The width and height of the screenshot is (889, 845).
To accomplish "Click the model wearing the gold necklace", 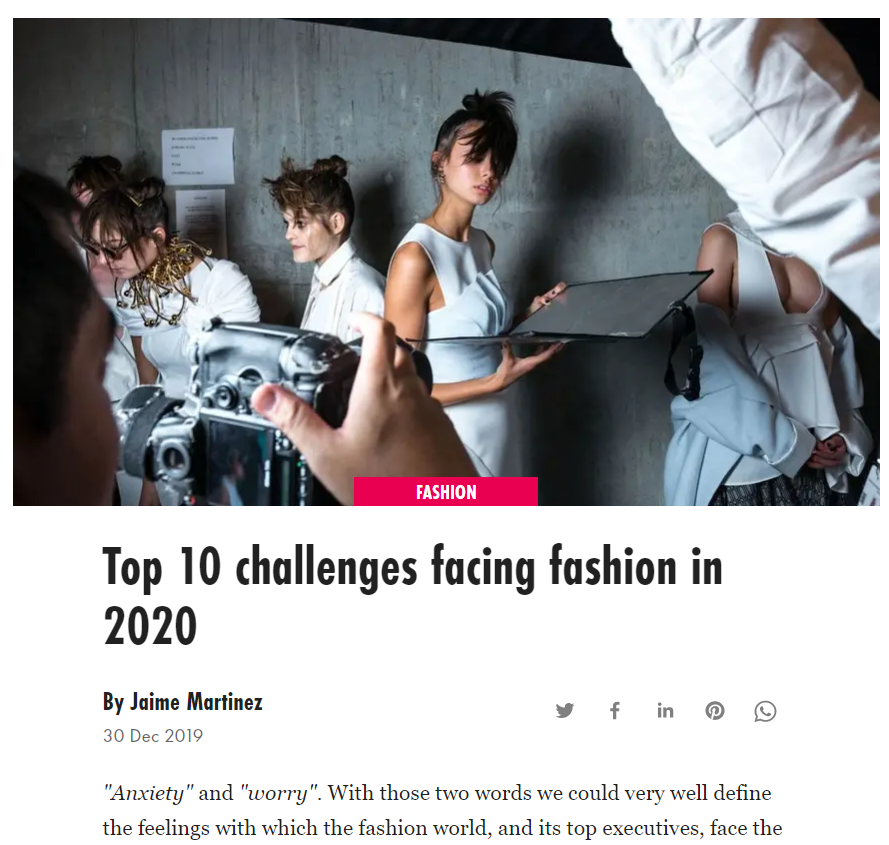I will pos(164,272).
